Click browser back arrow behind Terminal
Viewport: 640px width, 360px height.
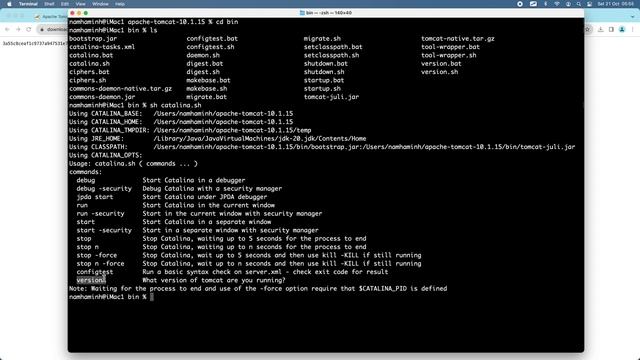point(7,29)
